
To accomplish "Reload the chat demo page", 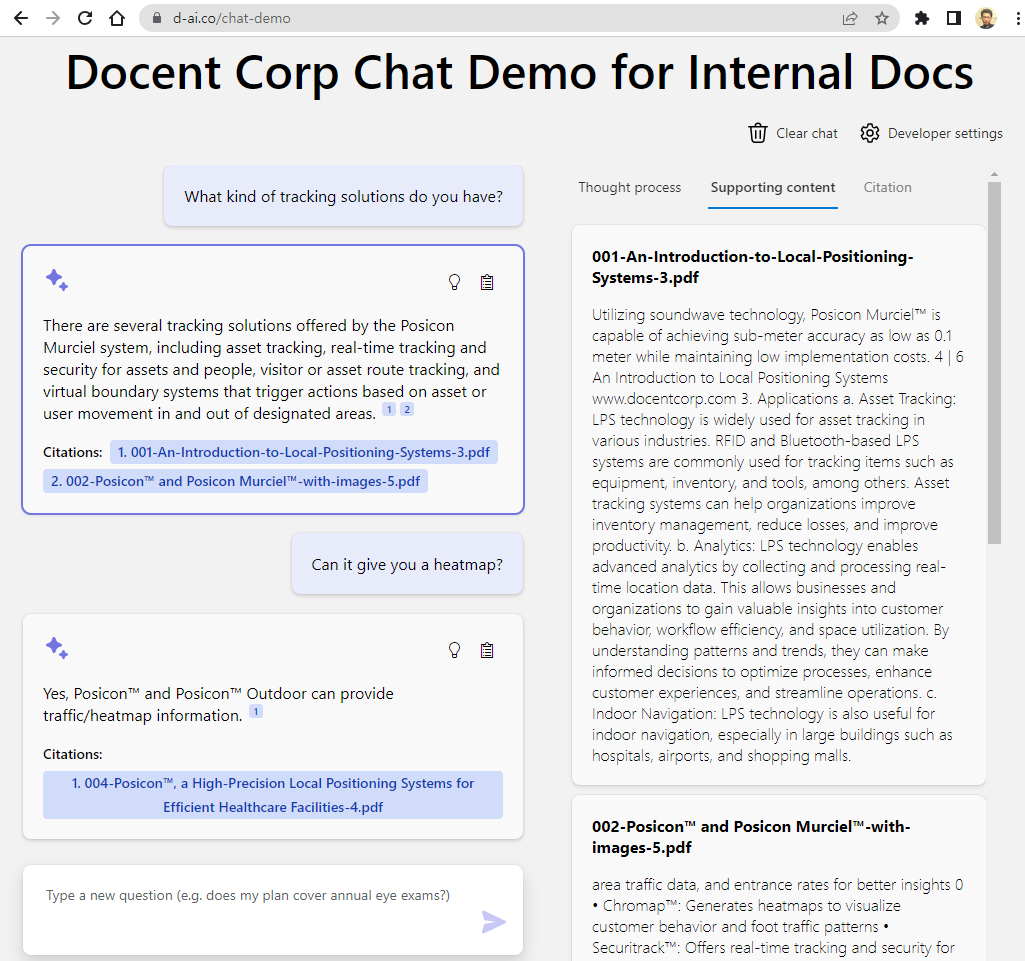I will [x=85, y=18].
